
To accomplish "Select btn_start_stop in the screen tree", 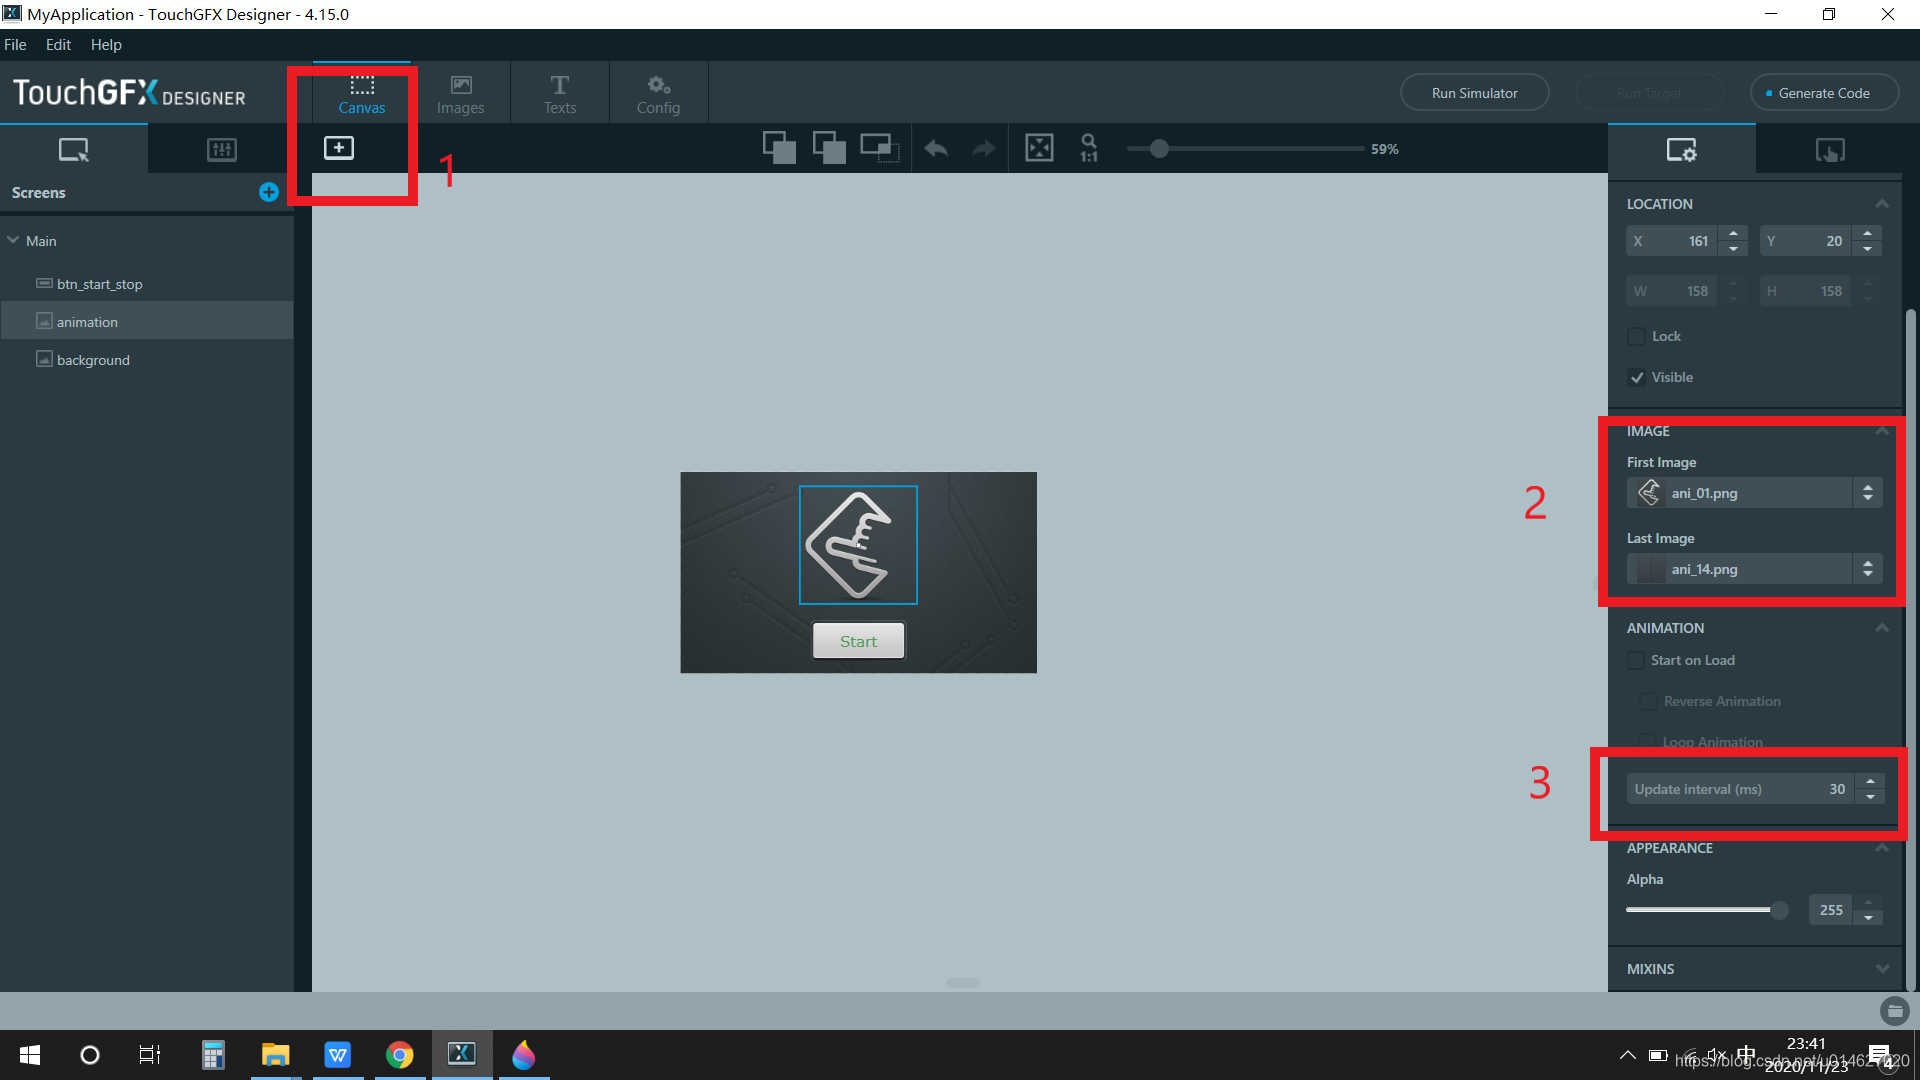I will coord(99,284).
